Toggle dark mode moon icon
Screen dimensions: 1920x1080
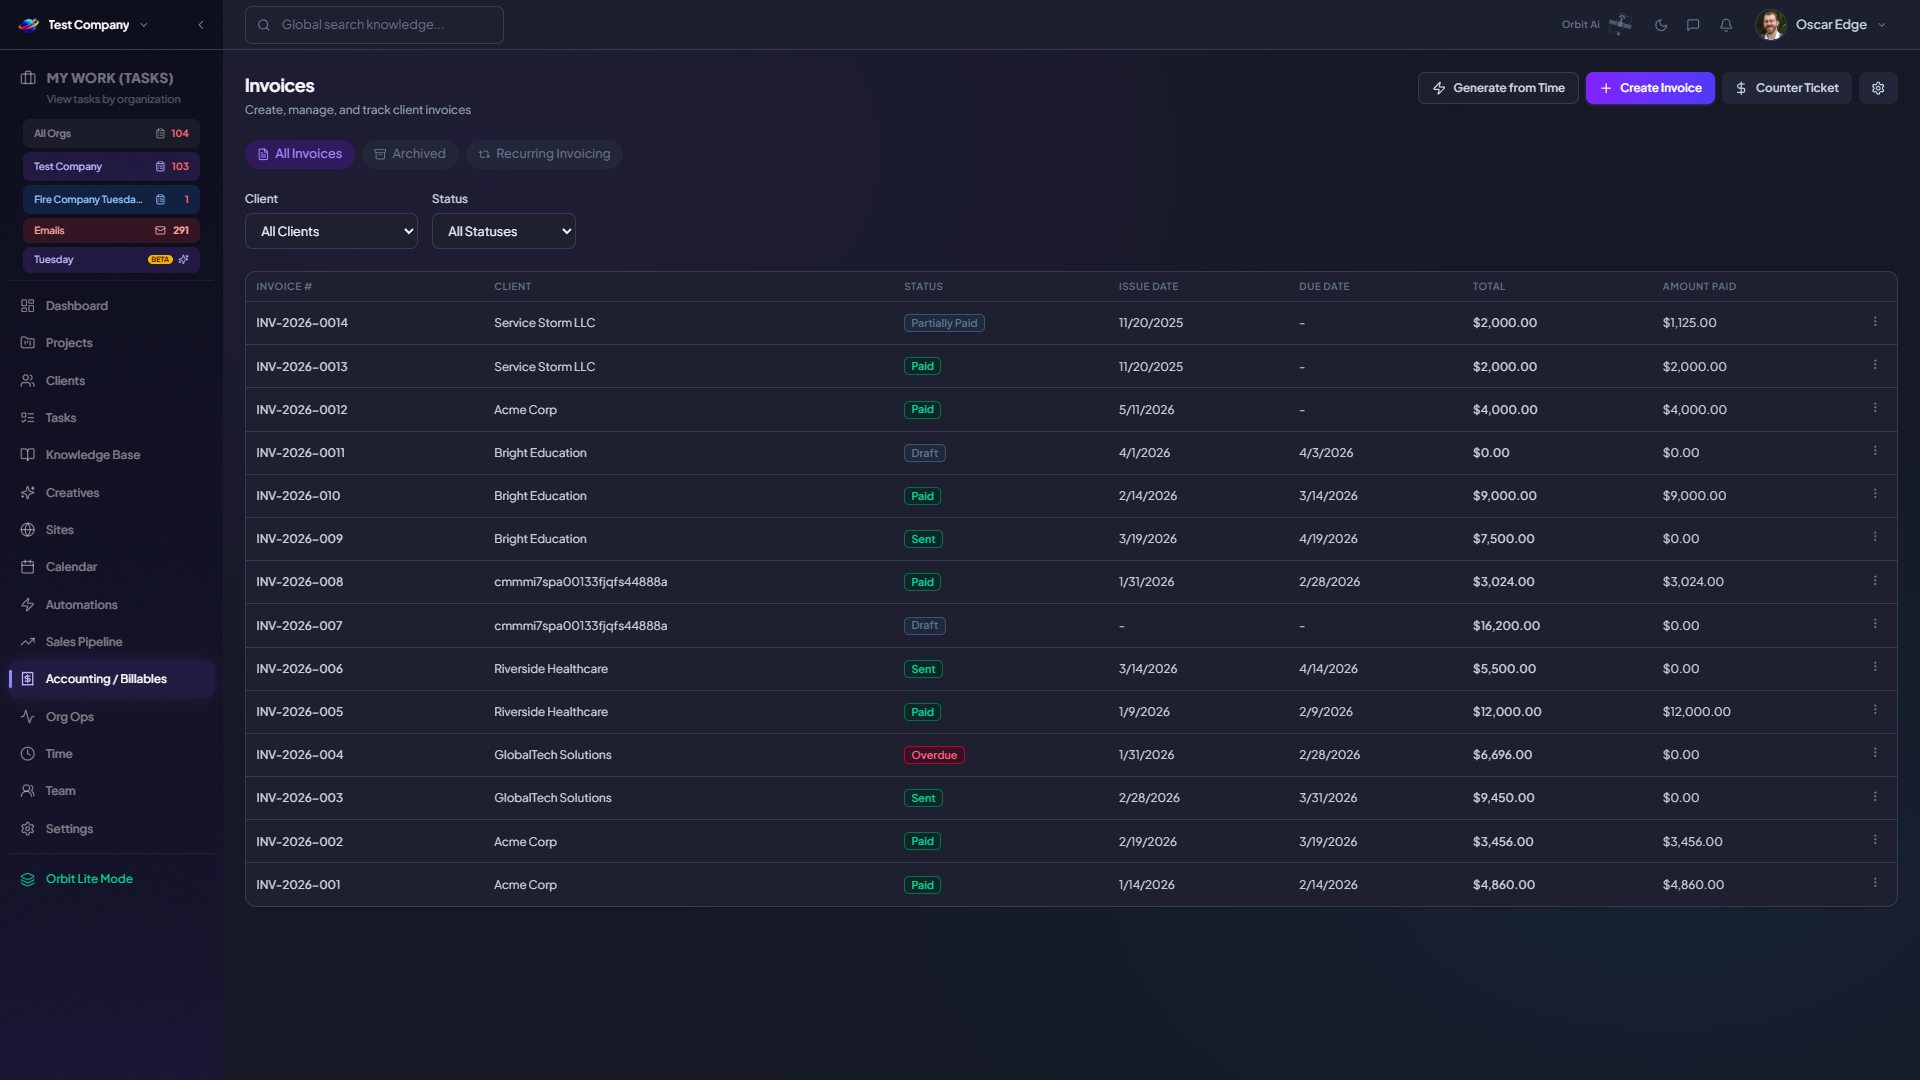point(1661,25)
